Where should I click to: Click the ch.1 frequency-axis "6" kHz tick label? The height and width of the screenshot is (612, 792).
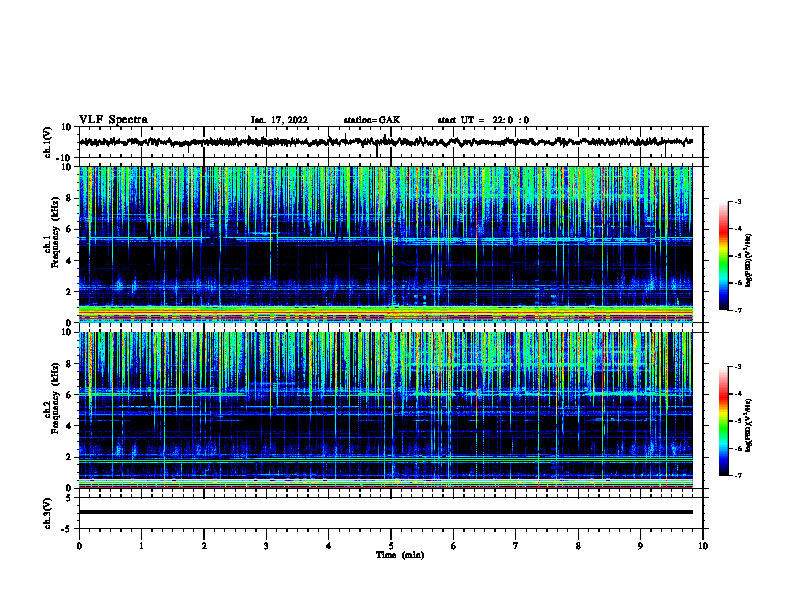(x=69, y=229)
